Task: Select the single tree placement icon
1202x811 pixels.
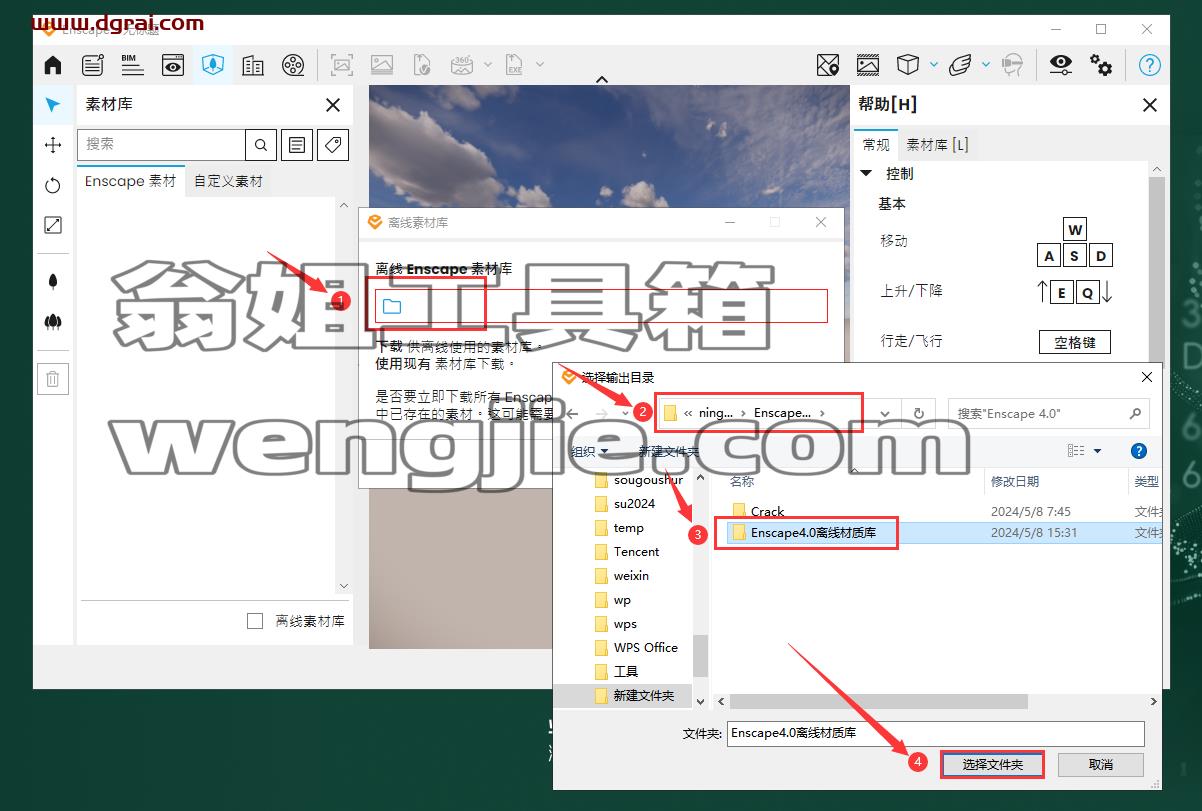Action: [53, 282]
